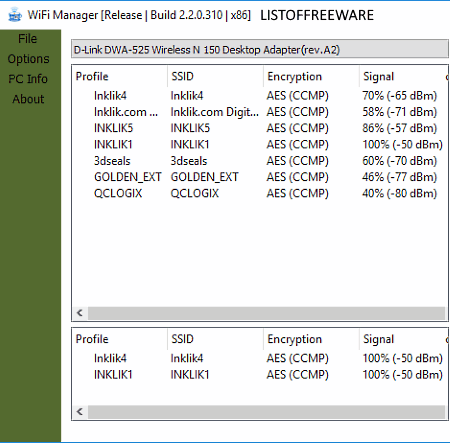The width and height of the screenshot is (450, 443).
Task: Open the D-Link DWA-525 adapter dropdown
Action: point(260,50)
